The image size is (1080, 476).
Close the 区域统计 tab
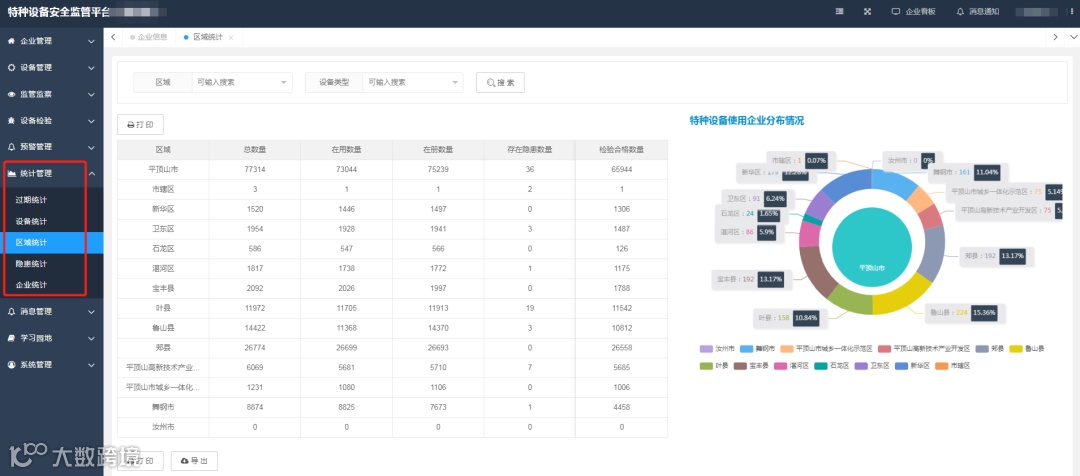coord(231,37)
